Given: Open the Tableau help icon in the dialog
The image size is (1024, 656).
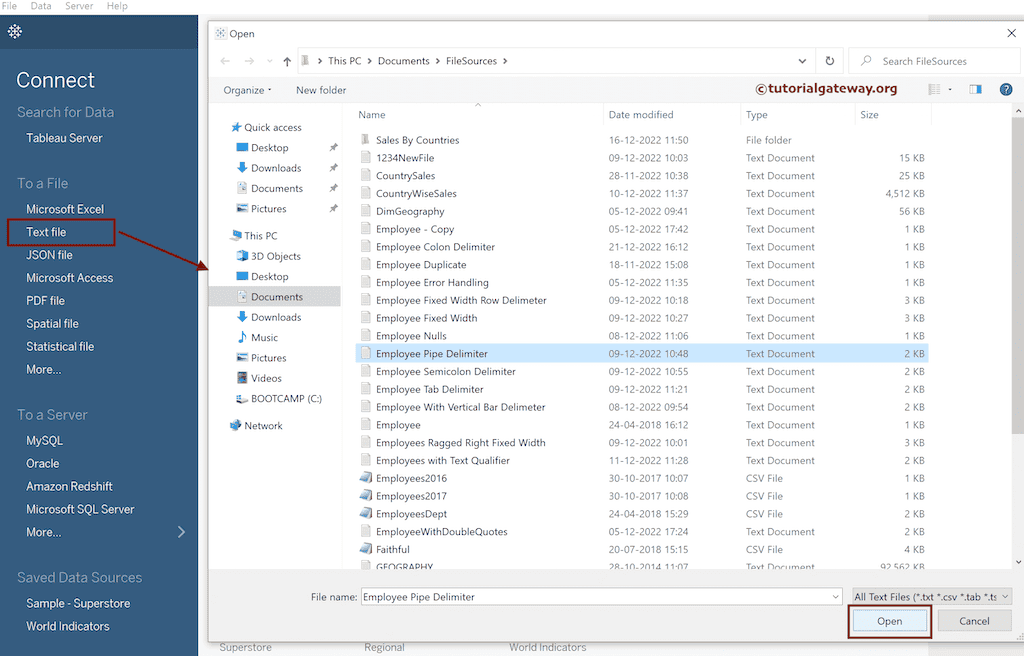Looking at the screenshot, I should [x=1006, y=89].
